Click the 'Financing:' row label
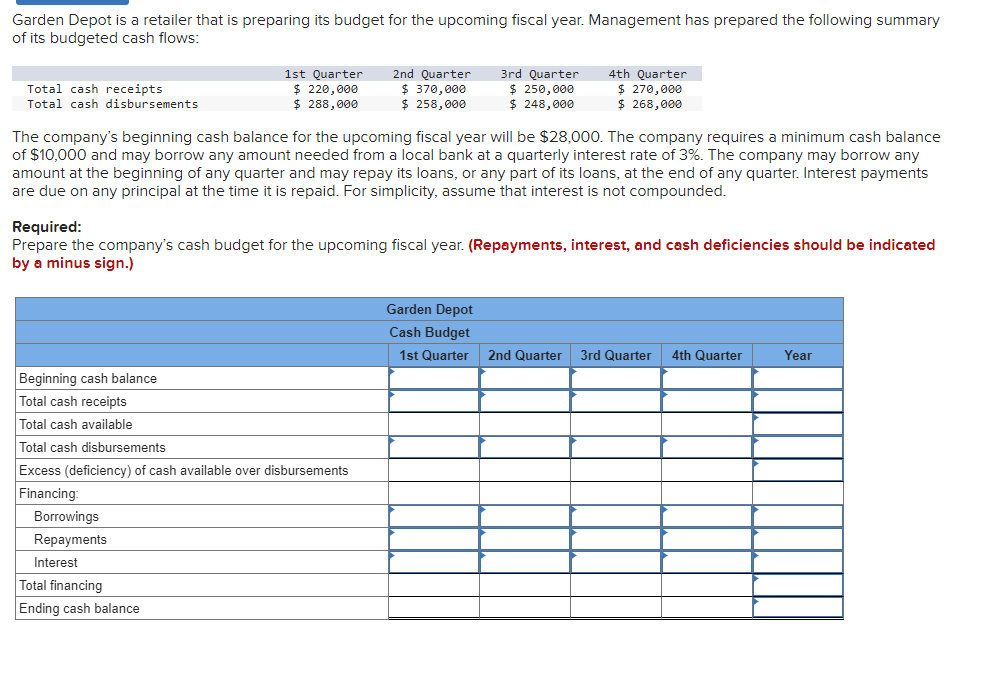The width and height of the screenshot is (991, 684). 49,493
